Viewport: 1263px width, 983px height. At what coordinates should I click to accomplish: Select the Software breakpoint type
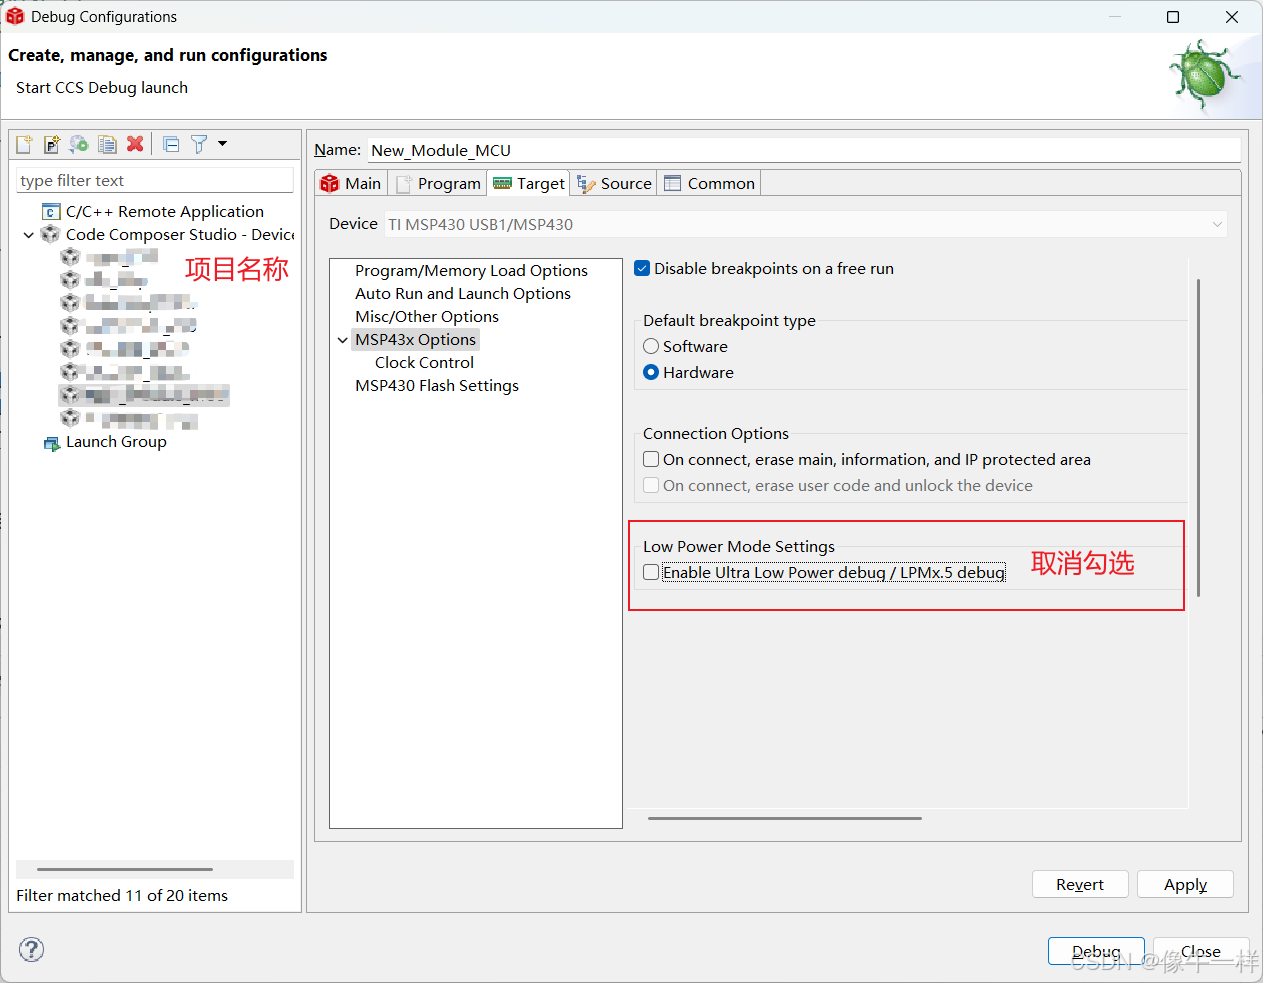tap(651, 346)
